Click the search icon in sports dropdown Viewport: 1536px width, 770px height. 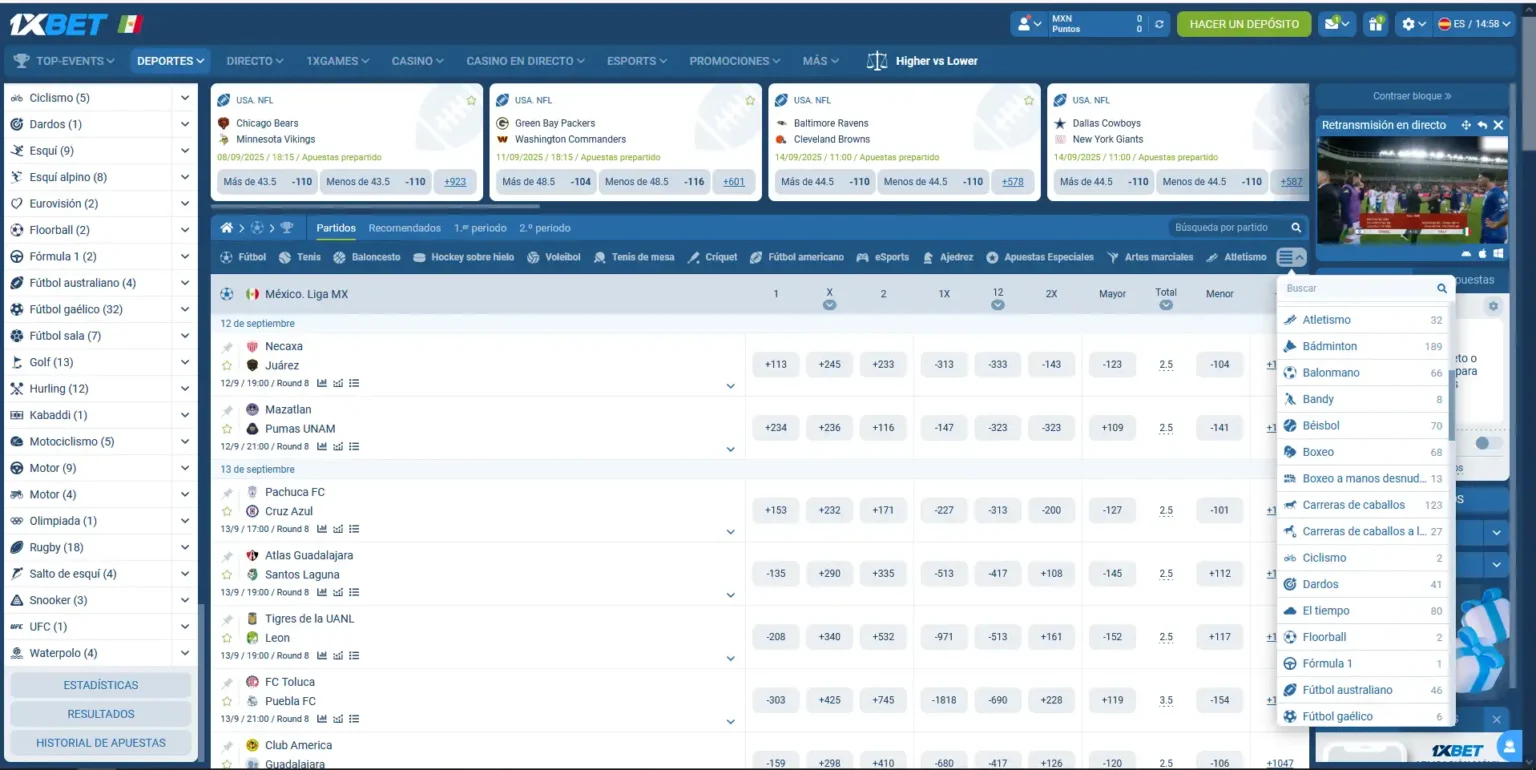click(x=1442, y=288)
